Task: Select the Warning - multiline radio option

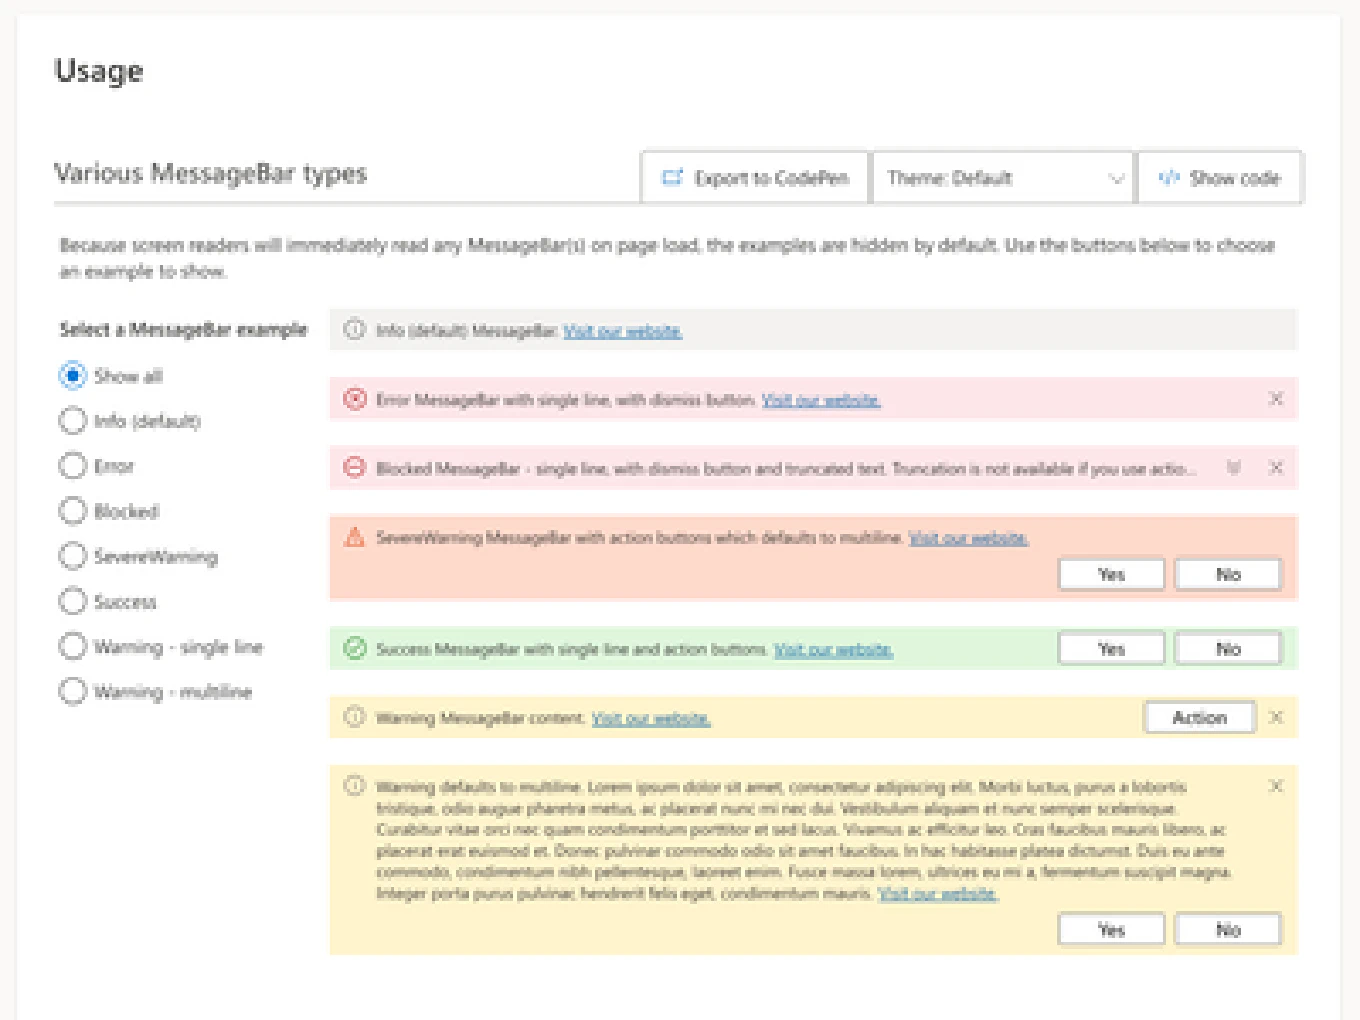Action: pyautogui.click(x=72, y=691)
